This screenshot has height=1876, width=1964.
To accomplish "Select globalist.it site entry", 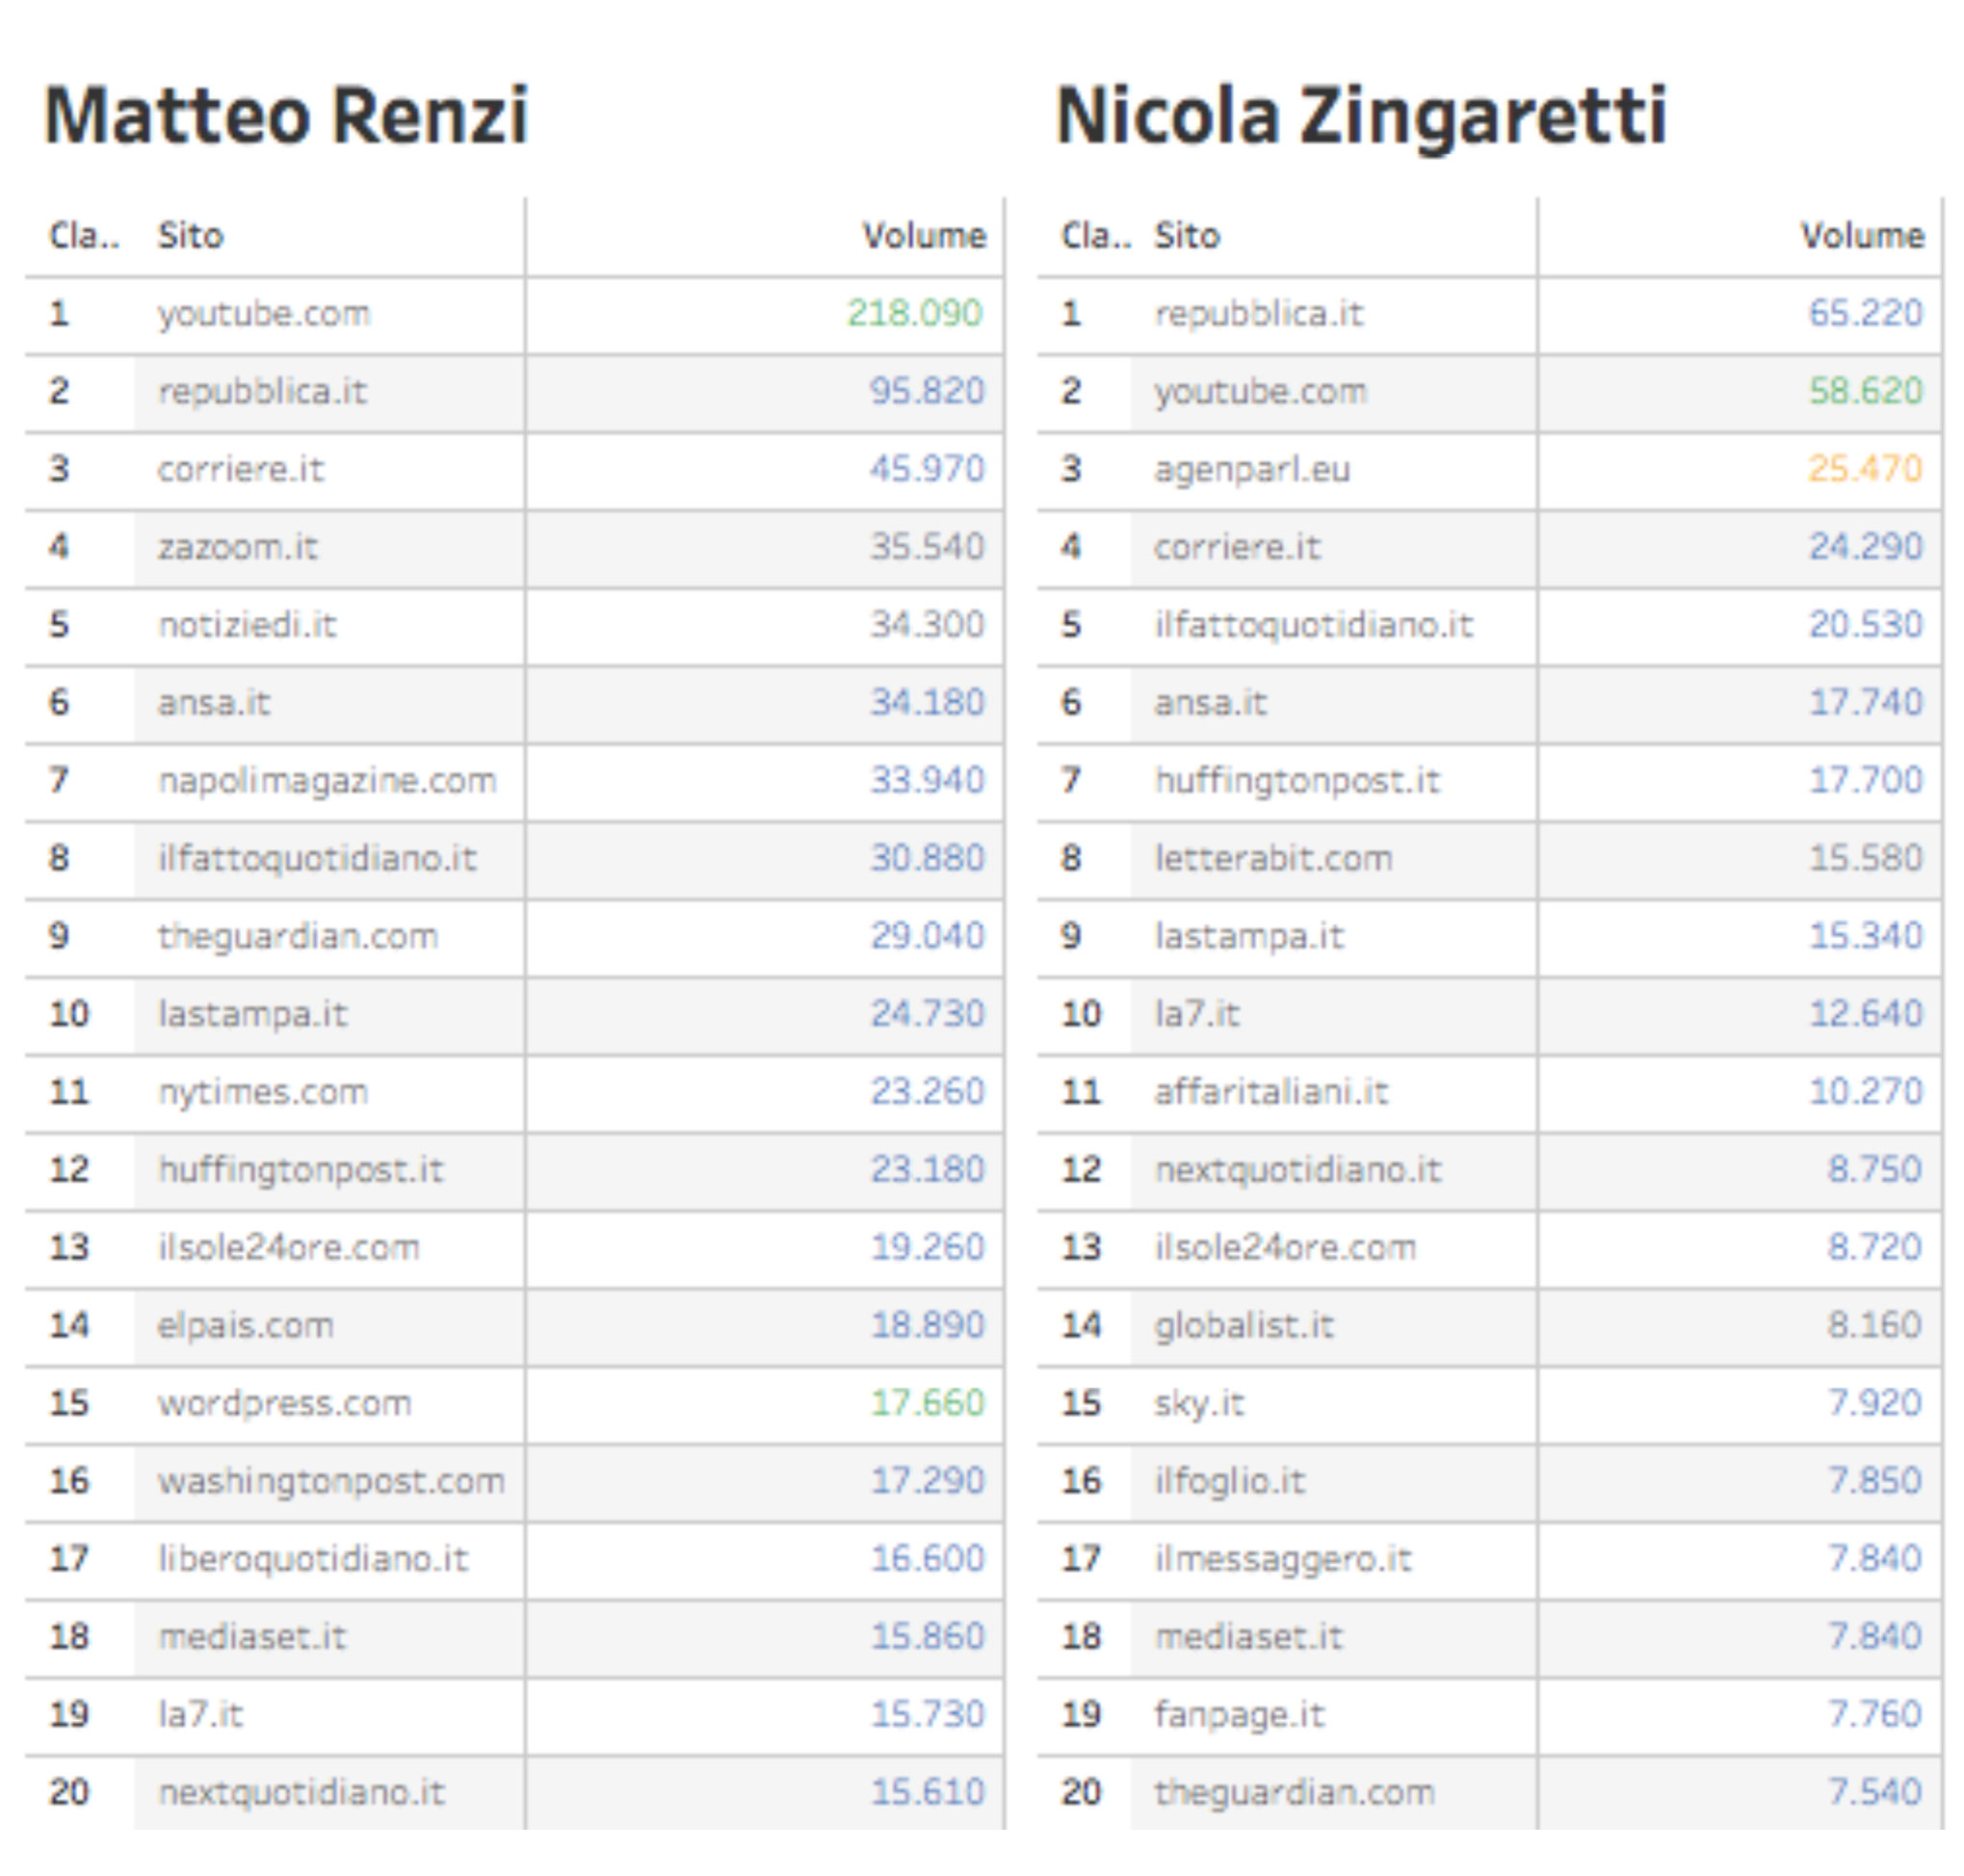I will pos(1243,1326).
